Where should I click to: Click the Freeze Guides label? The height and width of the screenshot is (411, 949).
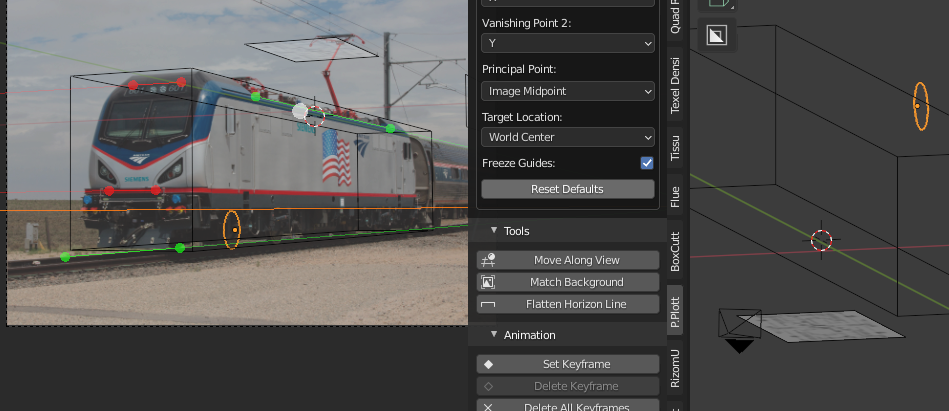[x=518, y=163]
